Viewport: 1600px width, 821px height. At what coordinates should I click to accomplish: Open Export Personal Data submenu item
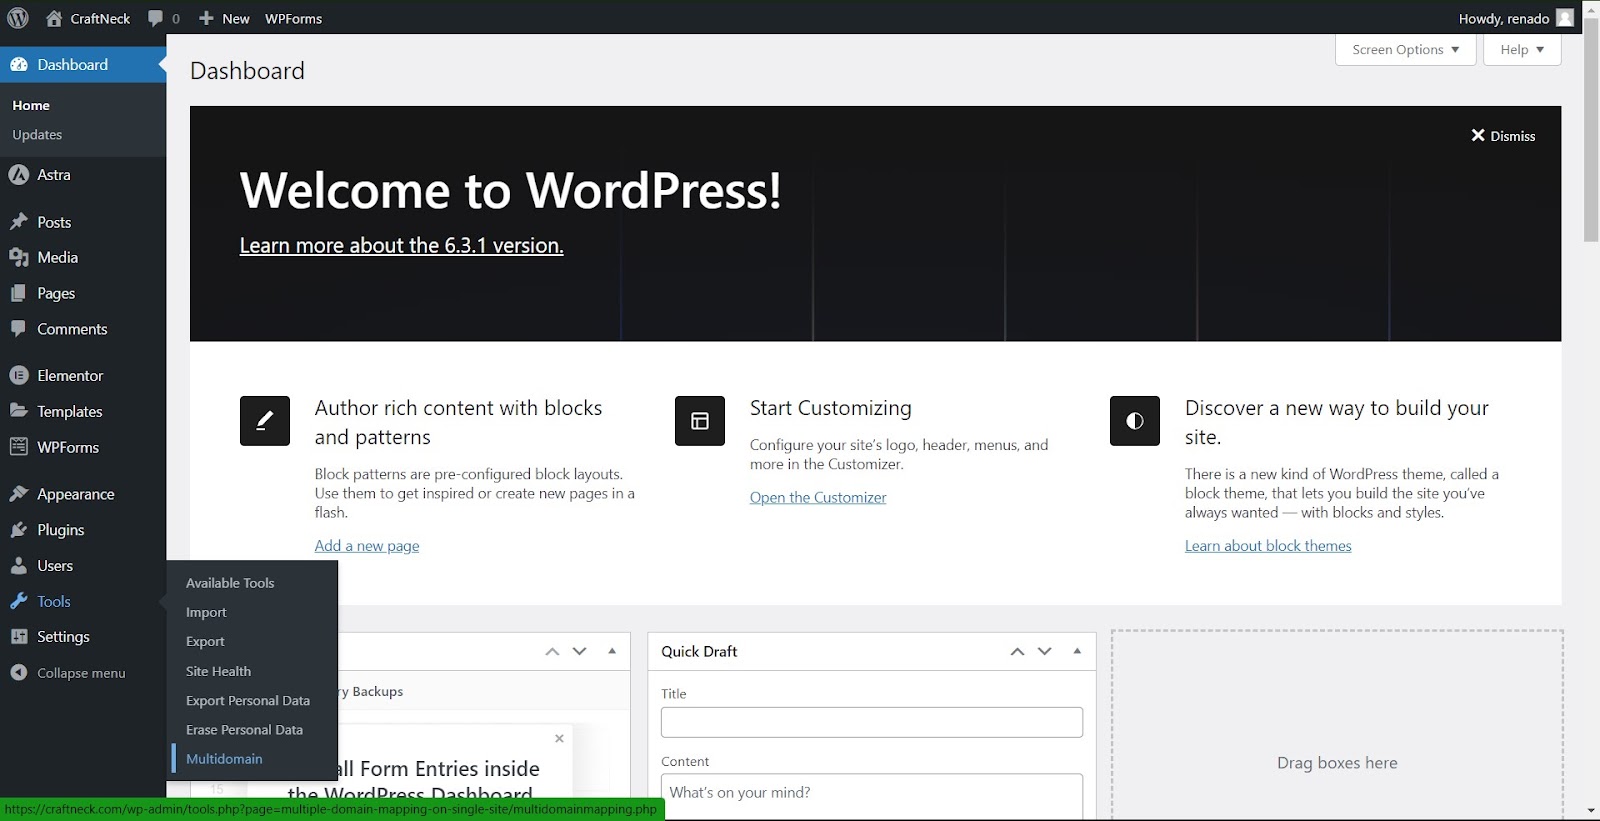pyautogui.click(x=248, y=700)
